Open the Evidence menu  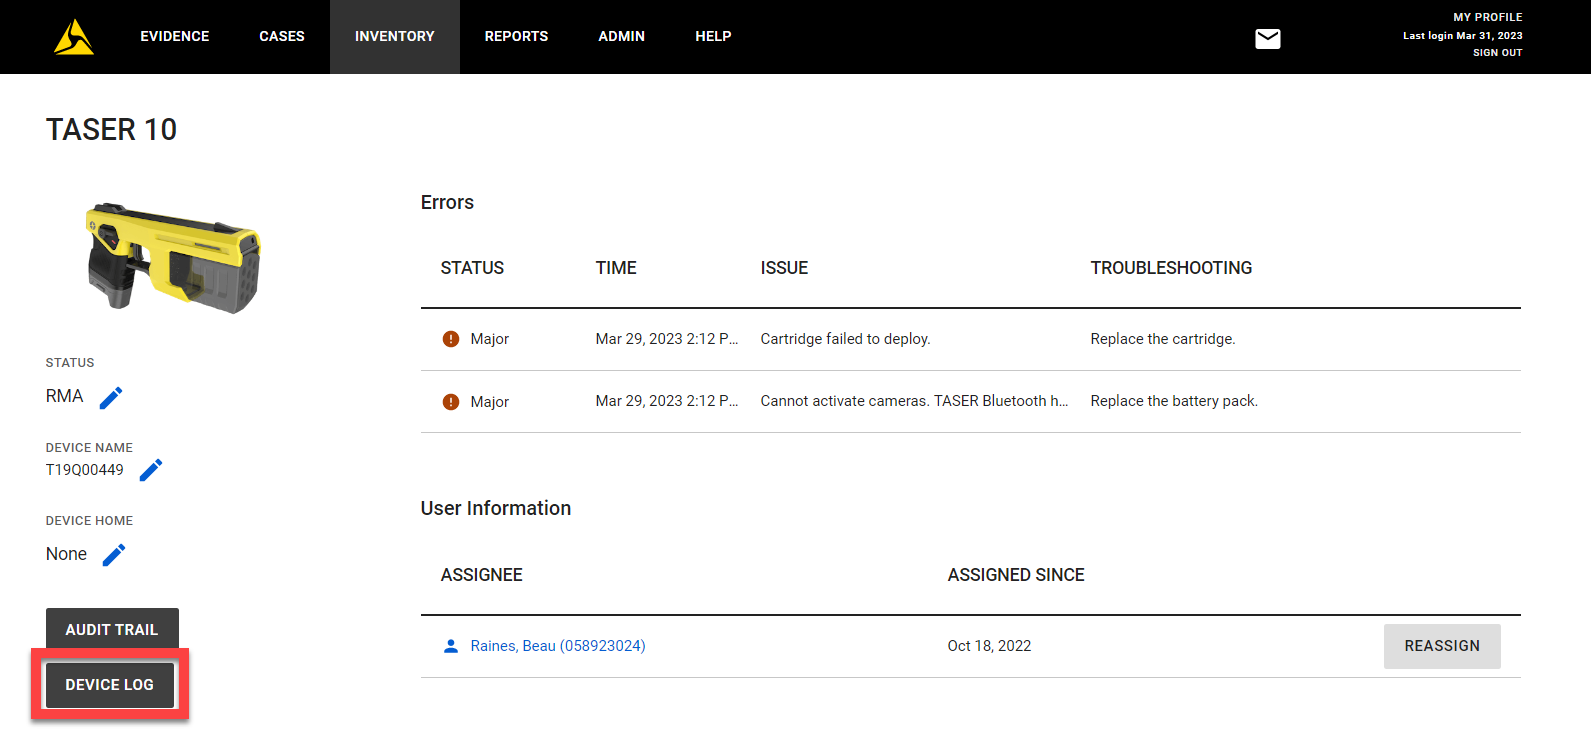tap(175, 36)
